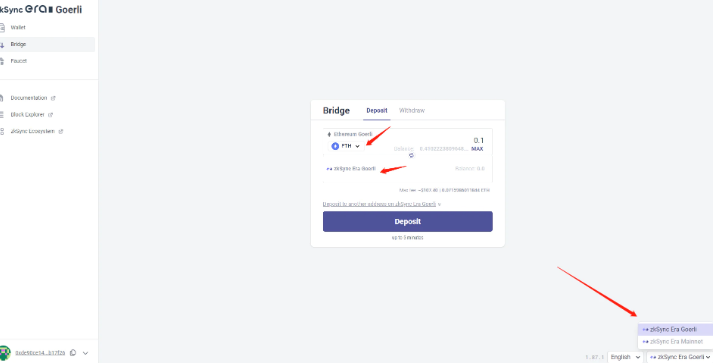Click Deposit to another address link
717x363 pixels.
382,204
